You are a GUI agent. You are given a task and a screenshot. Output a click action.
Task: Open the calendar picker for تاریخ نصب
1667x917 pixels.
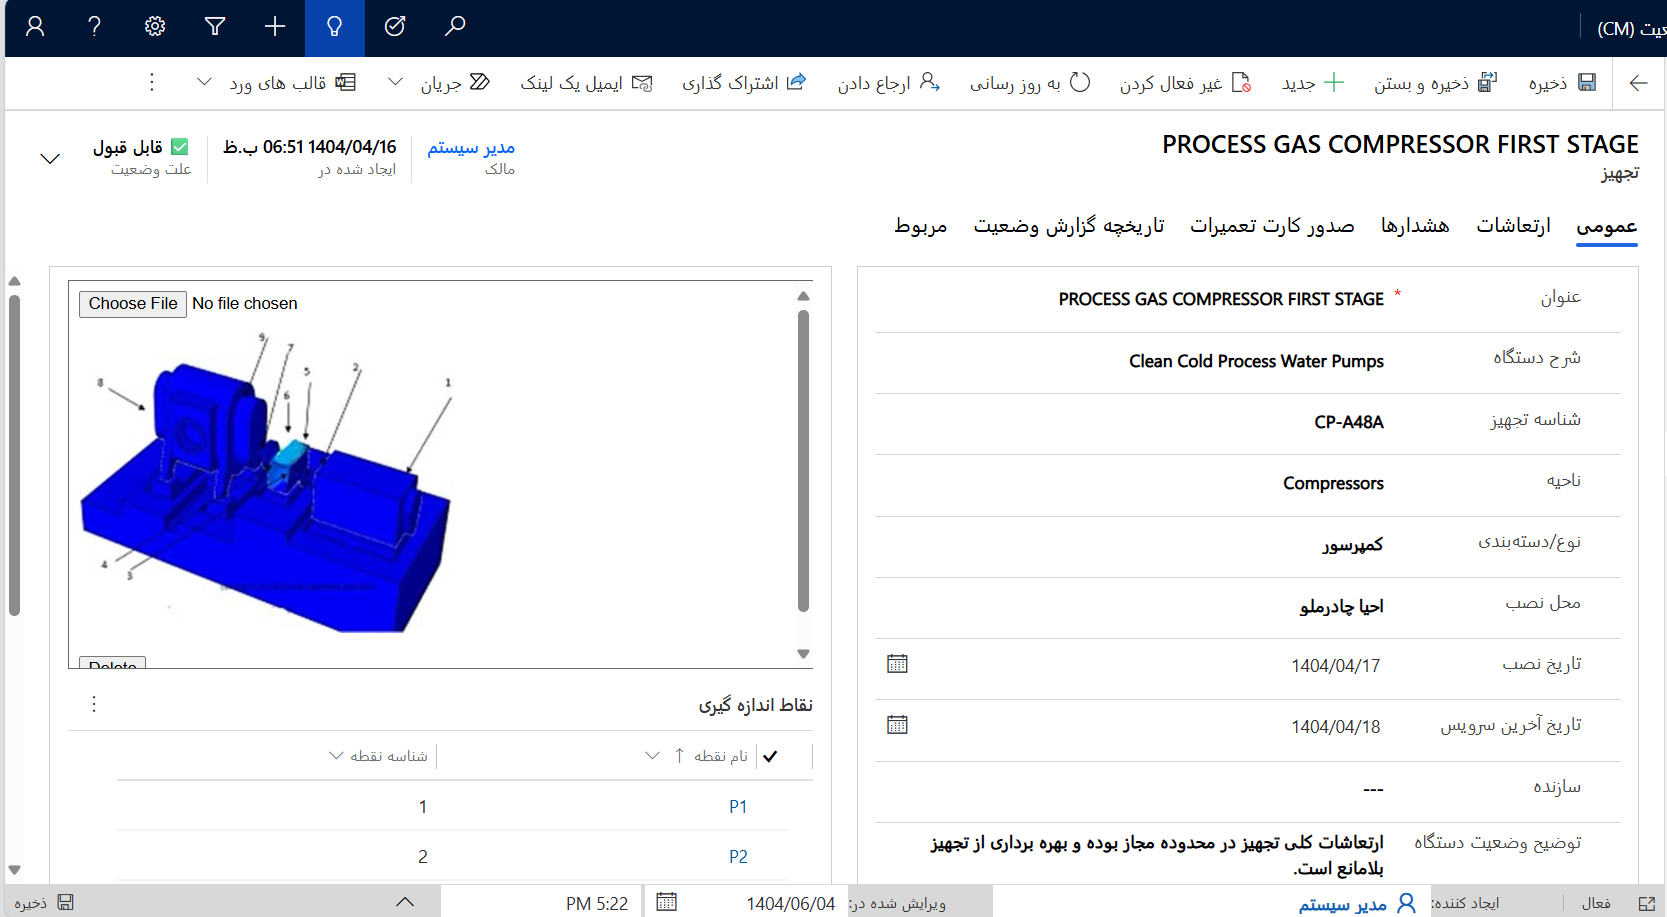897,664
